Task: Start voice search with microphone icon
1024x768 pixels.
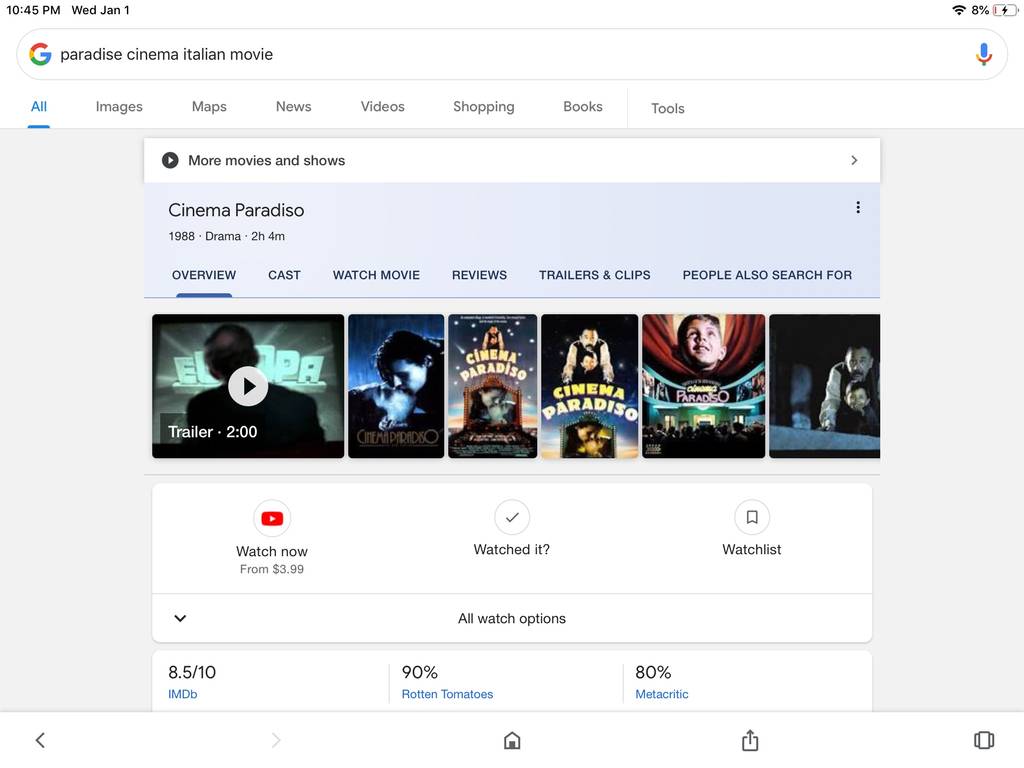Action: pos(984,54)
